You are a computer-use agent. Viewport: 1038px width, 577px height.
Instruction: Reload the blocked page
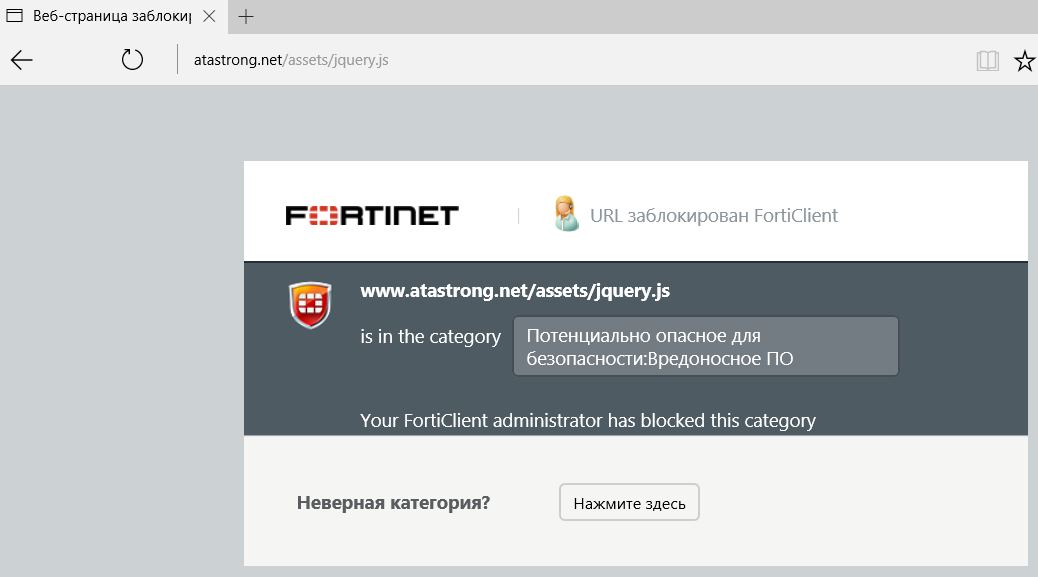click(x=132, y=61)
